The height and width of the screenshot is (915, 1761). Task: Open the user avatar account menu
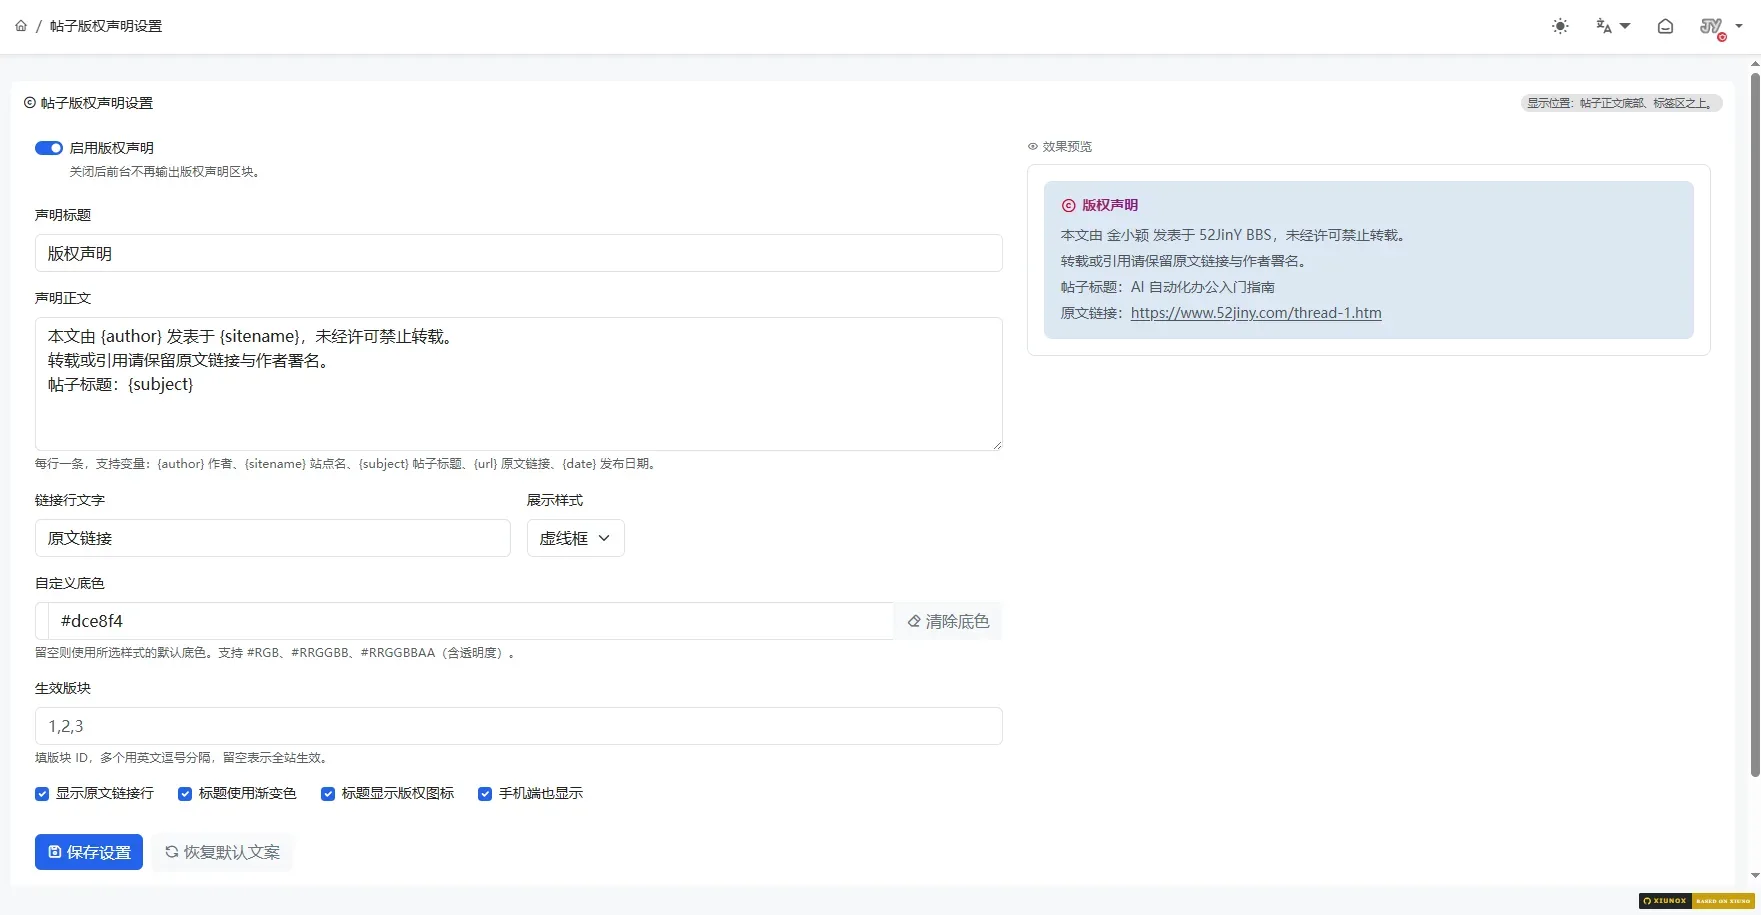point(1720,27)
